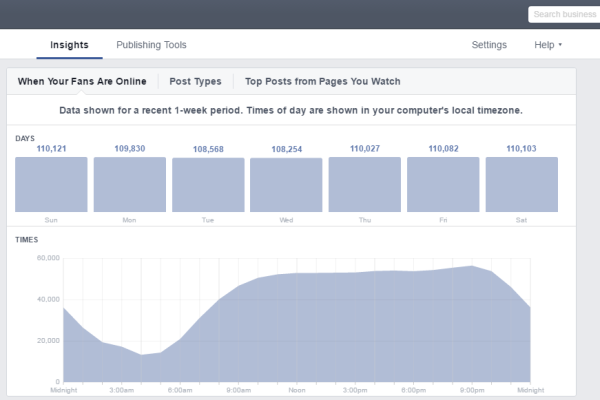Expand the Help dropdown menu
The width and height of the screenshot is (600, 400).
pos(548,45)
